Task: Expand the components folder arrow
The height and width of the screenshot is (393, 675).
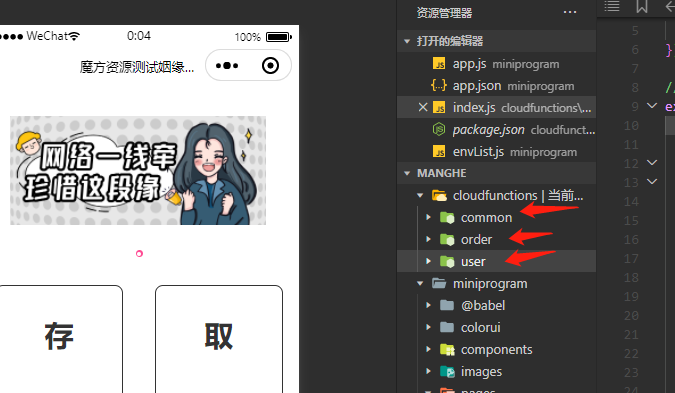Action: (428, 349)
